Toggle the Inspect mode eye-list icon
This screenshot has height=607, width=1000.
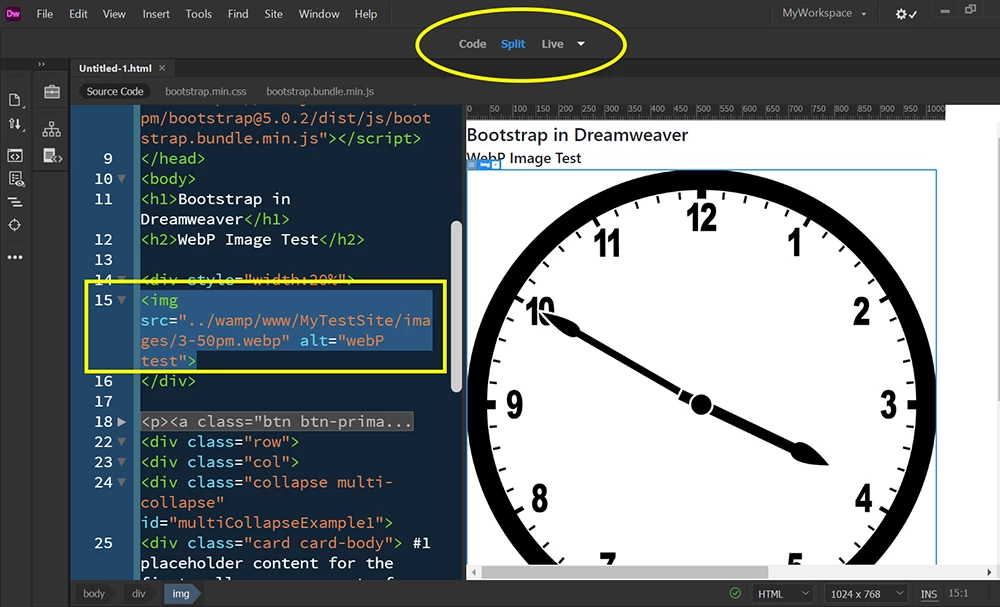[15, 179]
